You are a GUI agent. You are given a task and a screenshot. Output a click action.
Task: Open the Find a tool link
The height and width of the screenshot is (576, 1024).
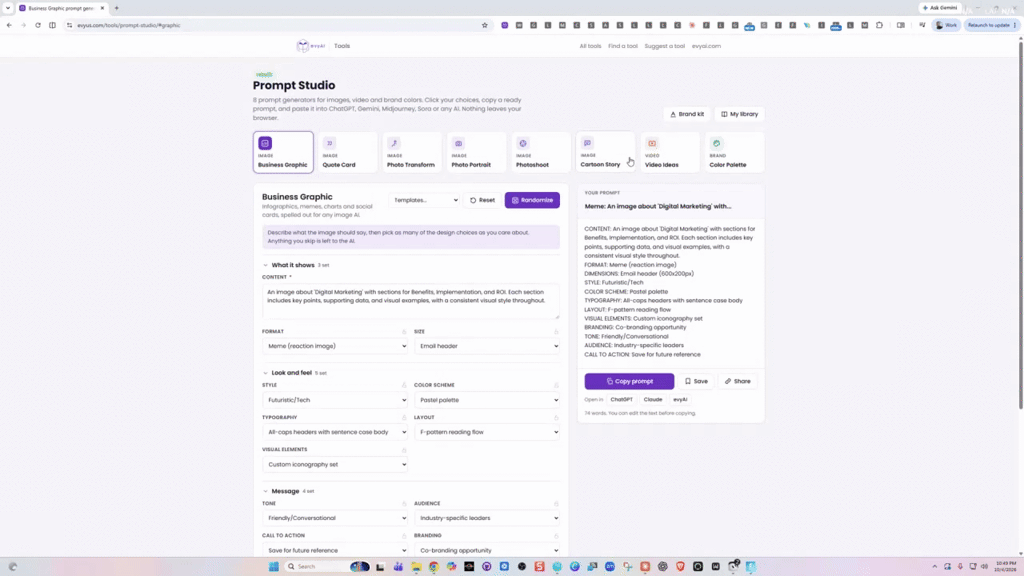(x=622, y=46)
